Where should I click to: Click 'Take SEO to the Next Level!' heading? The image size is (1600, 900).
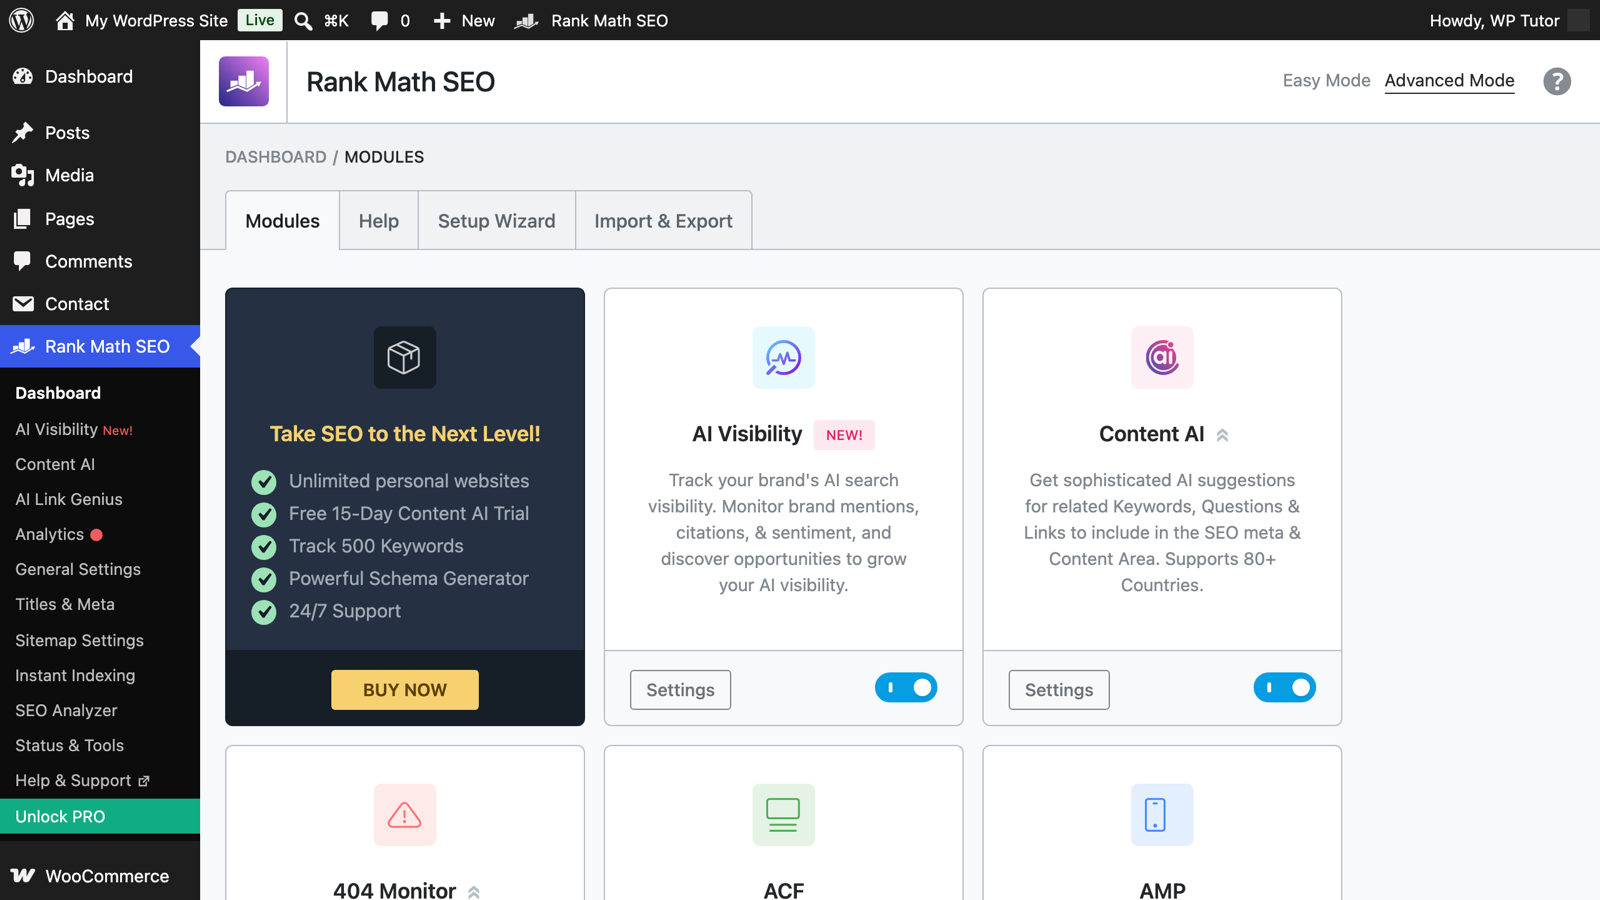pyautogui.click(x=405, y=434)
